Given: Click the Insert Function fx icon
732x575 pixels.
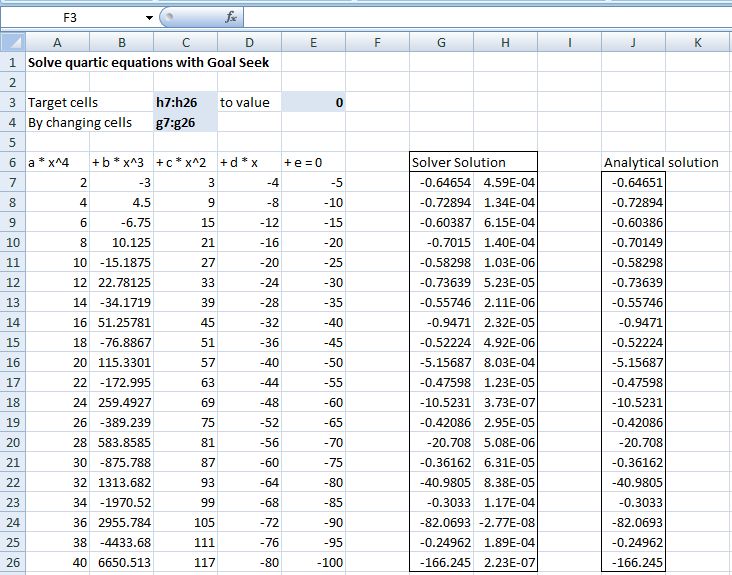Looking at the screenshot, I should click(230, 18).
